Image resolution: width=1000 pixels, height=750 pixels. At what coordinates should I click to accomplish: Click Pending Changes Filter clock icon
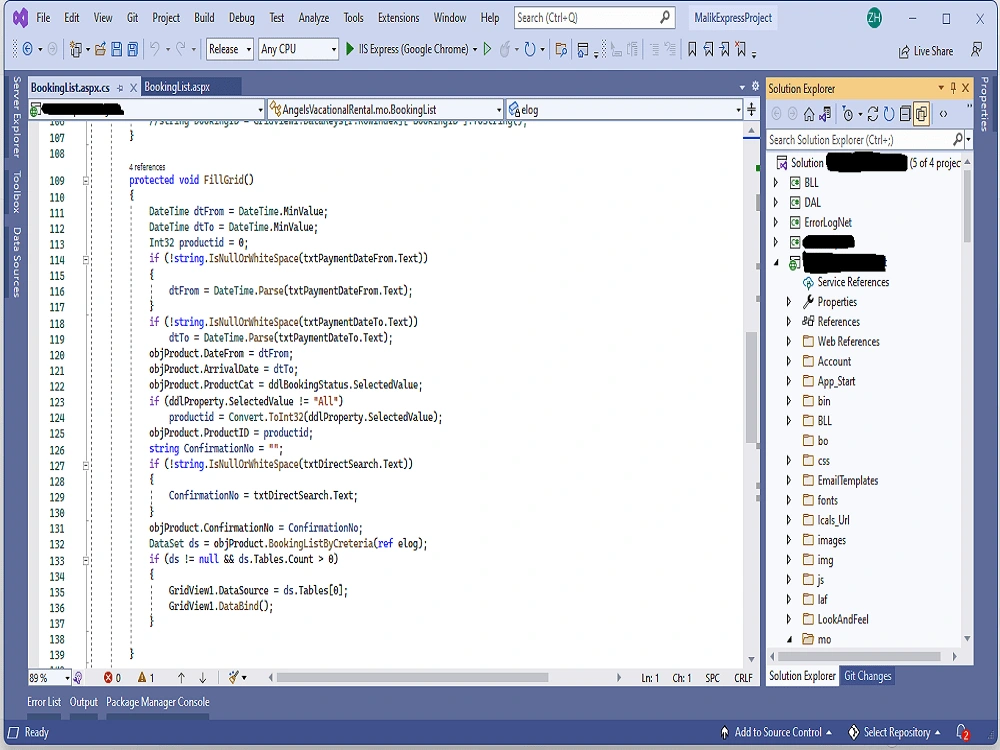(x=848, y=114)
